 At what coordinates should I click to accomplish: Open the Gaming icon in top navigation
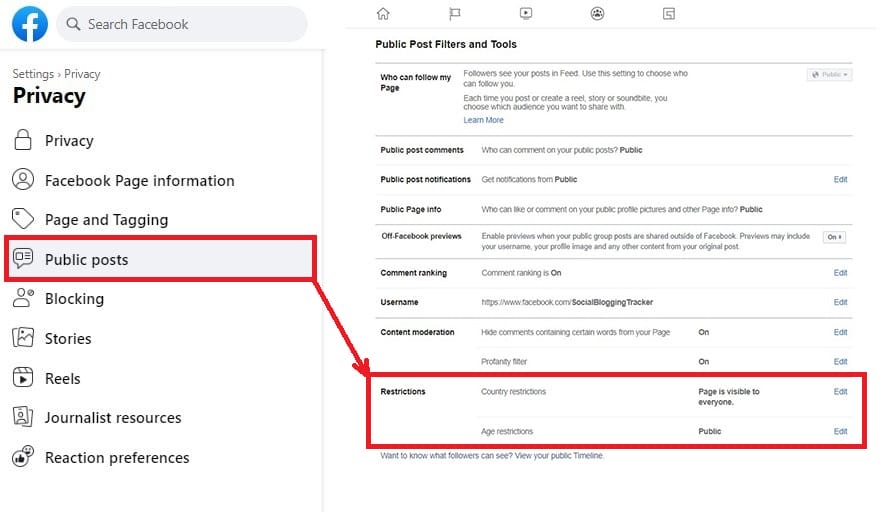click(669, 14)
